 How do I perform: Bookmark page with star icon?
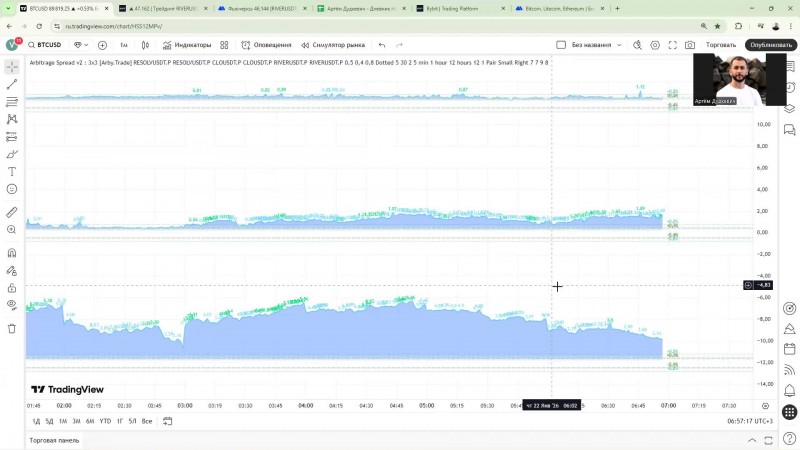tap(717, 26)
